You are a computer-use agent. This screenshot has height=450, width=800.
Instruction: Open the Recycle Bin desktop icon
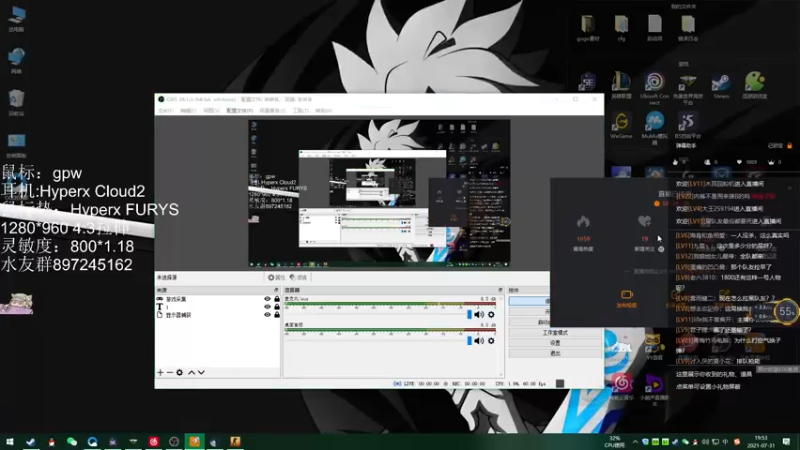tap(16, 103)
